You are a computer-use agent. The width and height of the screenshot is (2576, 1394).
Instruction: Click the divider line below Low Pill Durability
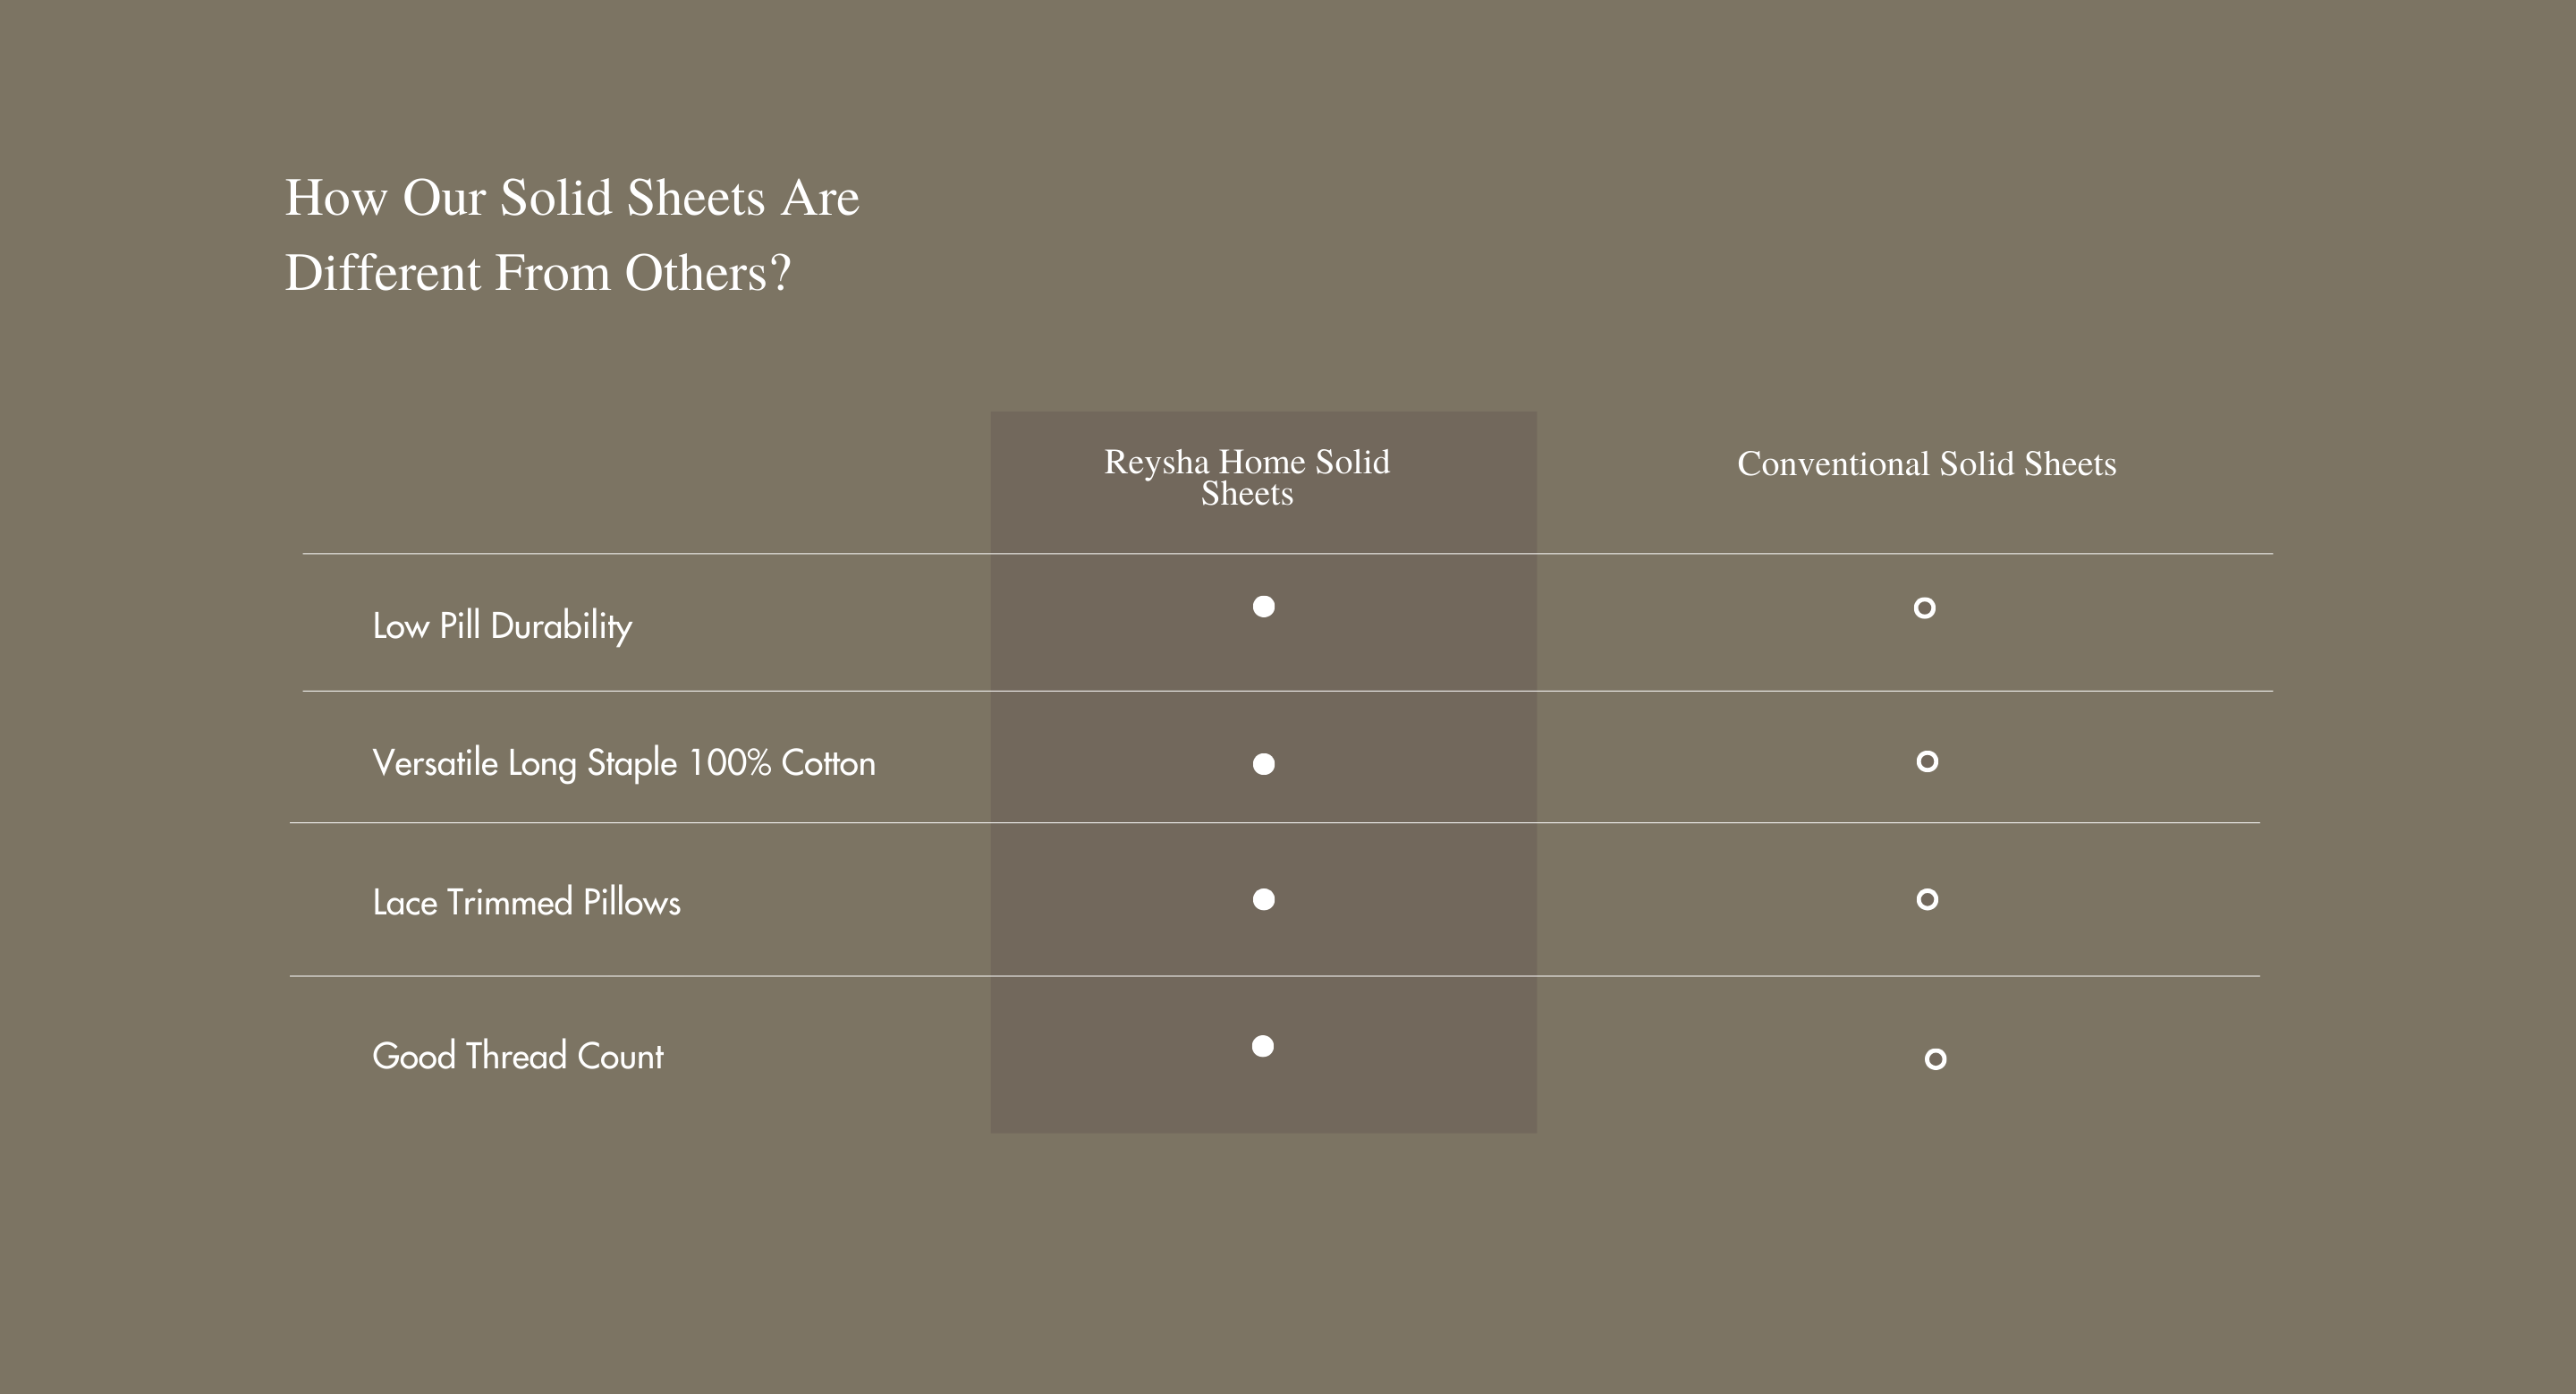700,691
